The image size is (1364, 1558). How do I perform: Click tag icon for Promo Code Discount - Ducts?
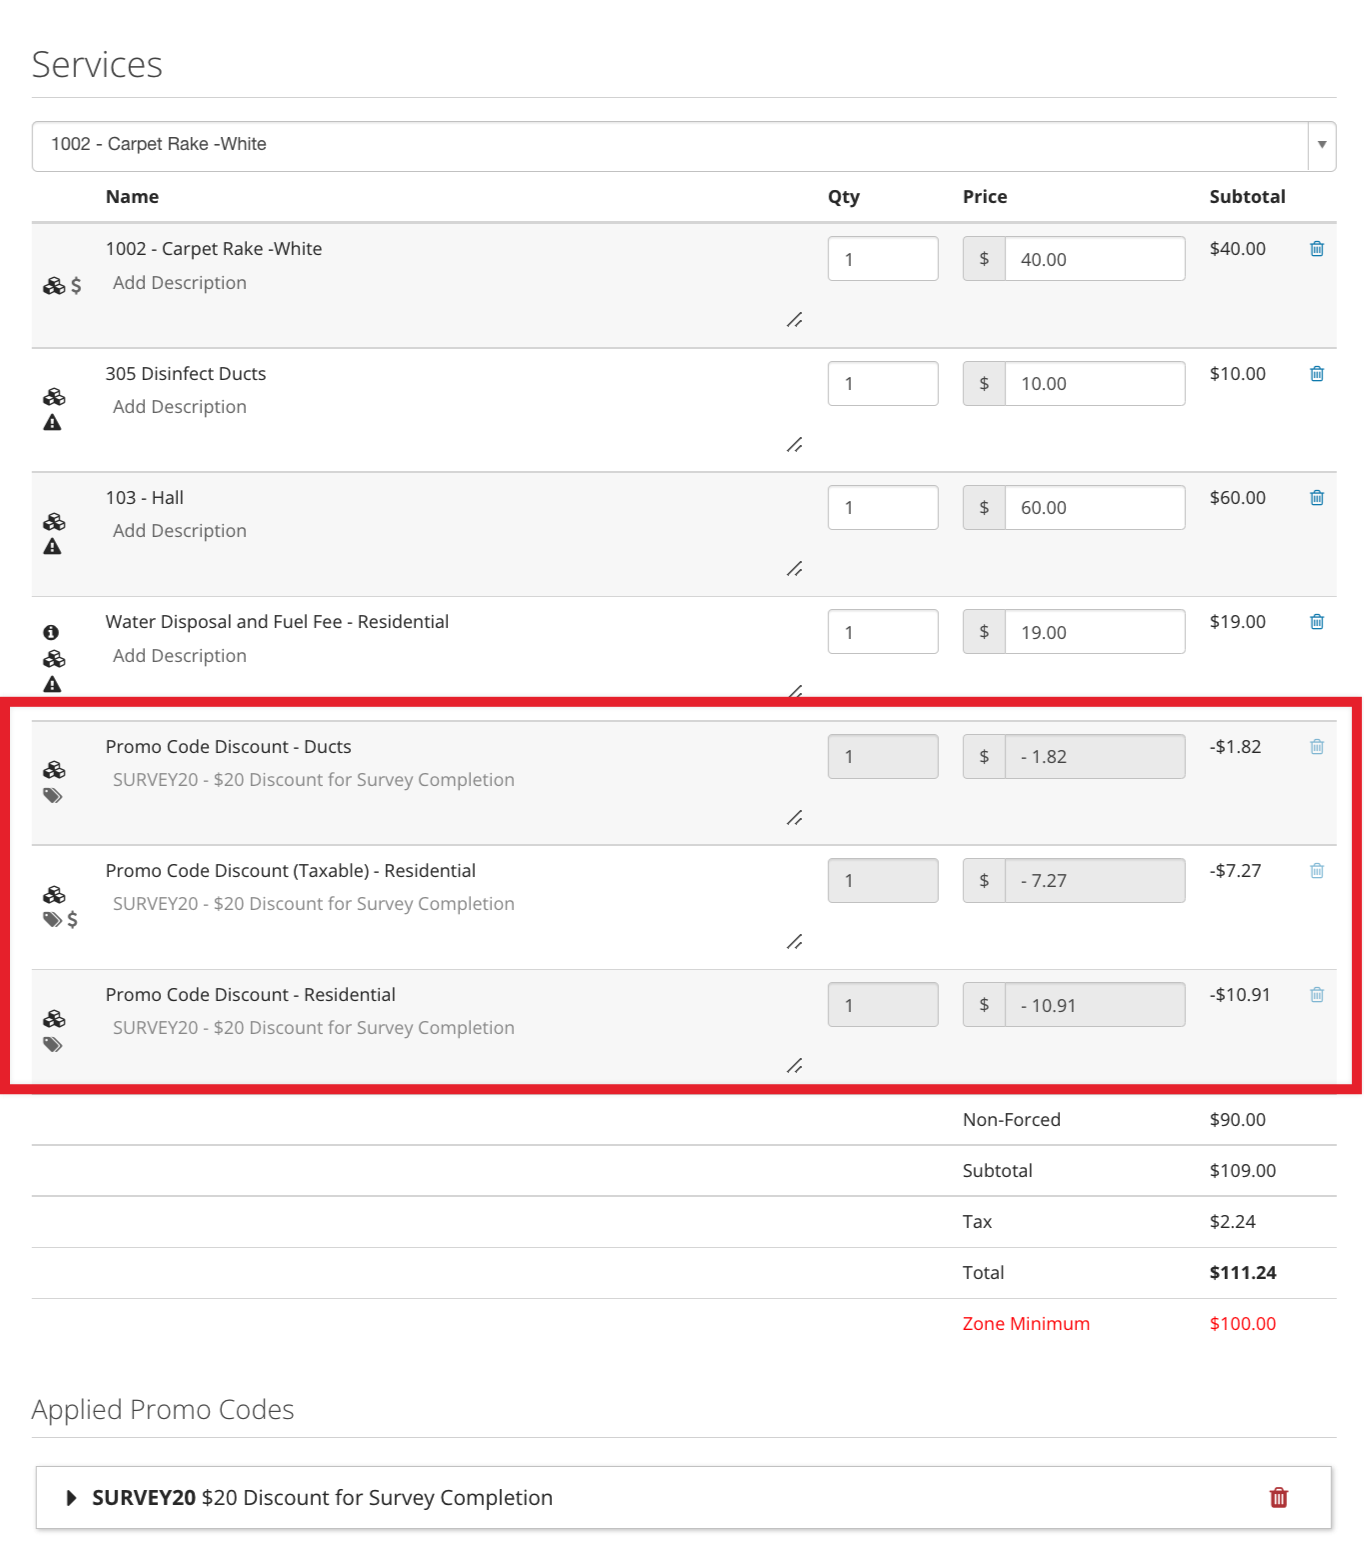(x=53, y=796)
